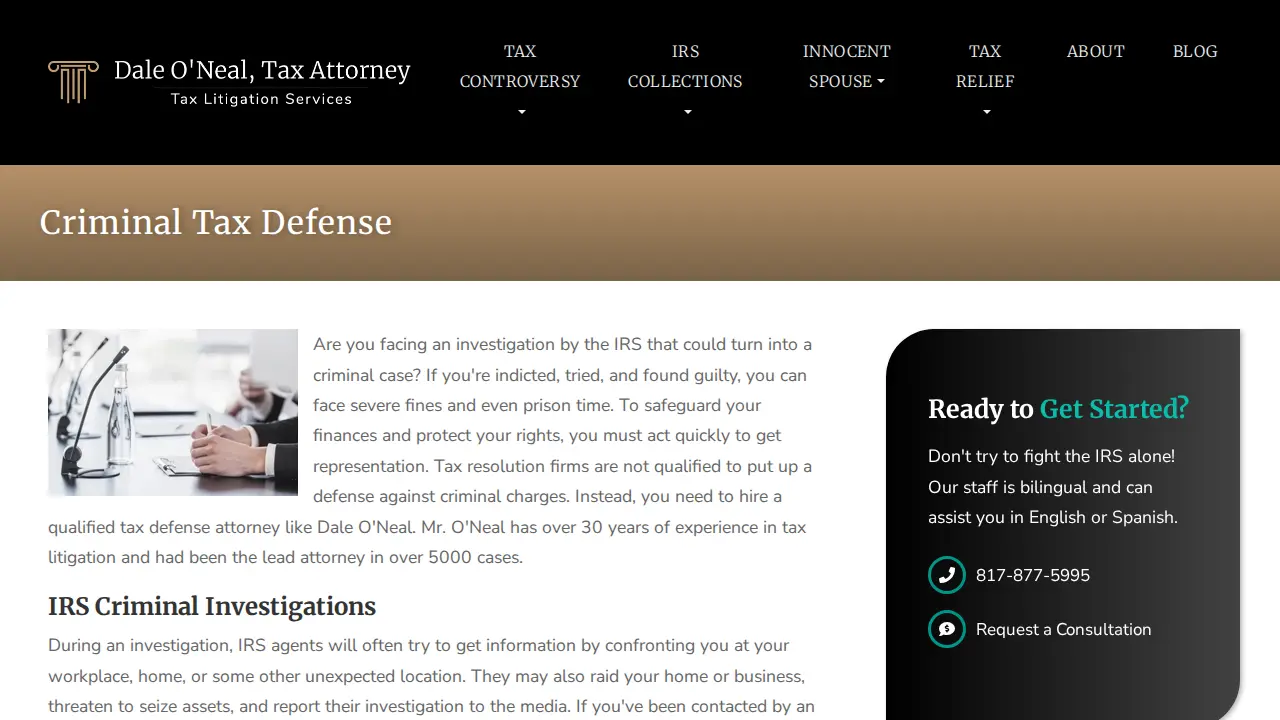
Task: Click the "Don't try to fight the IRS alone!" text
Action: click(x=1051, y=456)
